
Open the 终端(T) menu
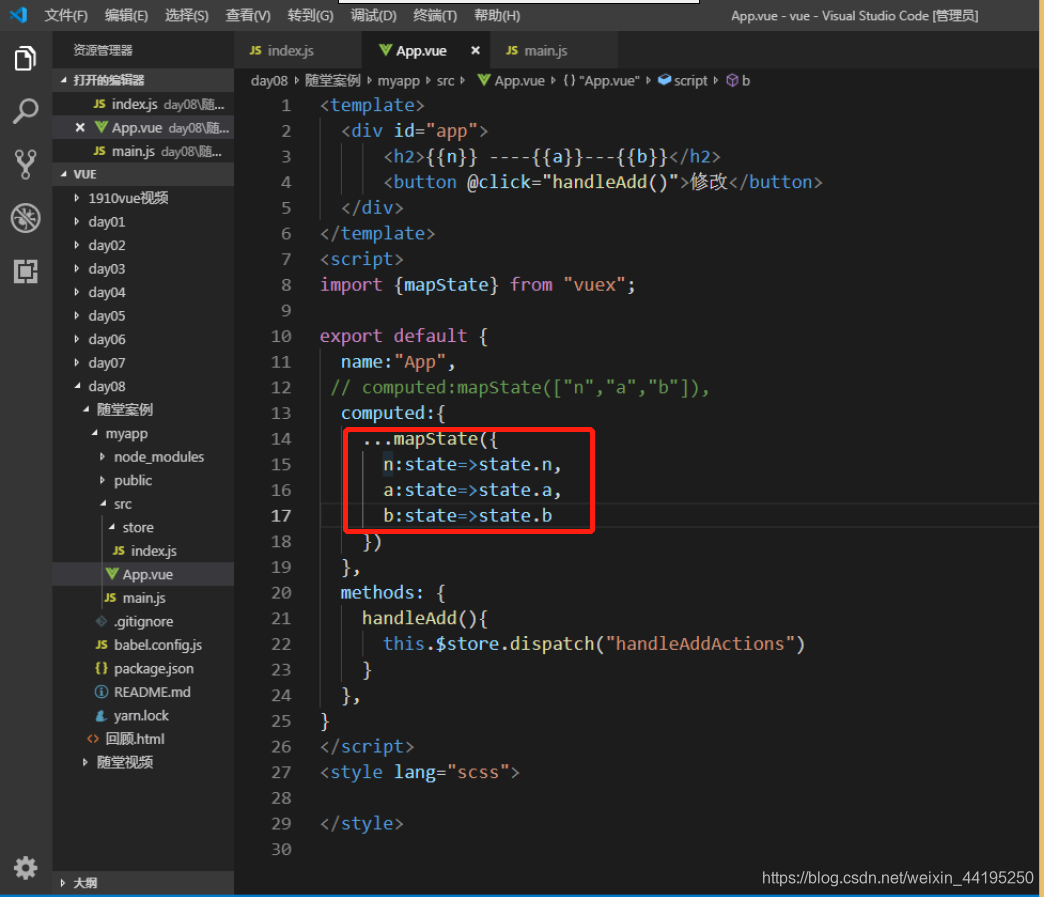[435, 15]
